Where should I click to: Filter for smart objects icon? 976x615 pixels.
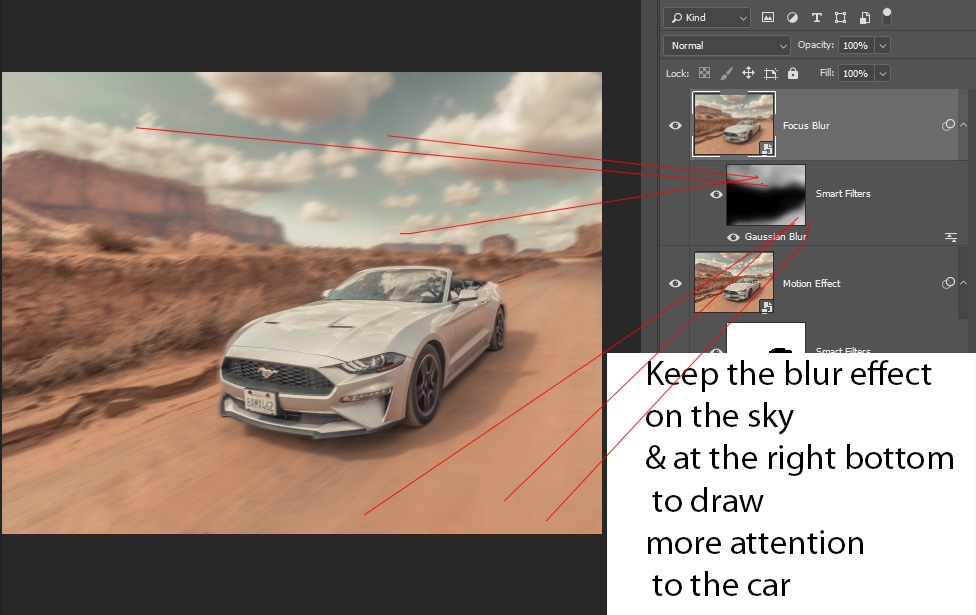coord(864,18)
